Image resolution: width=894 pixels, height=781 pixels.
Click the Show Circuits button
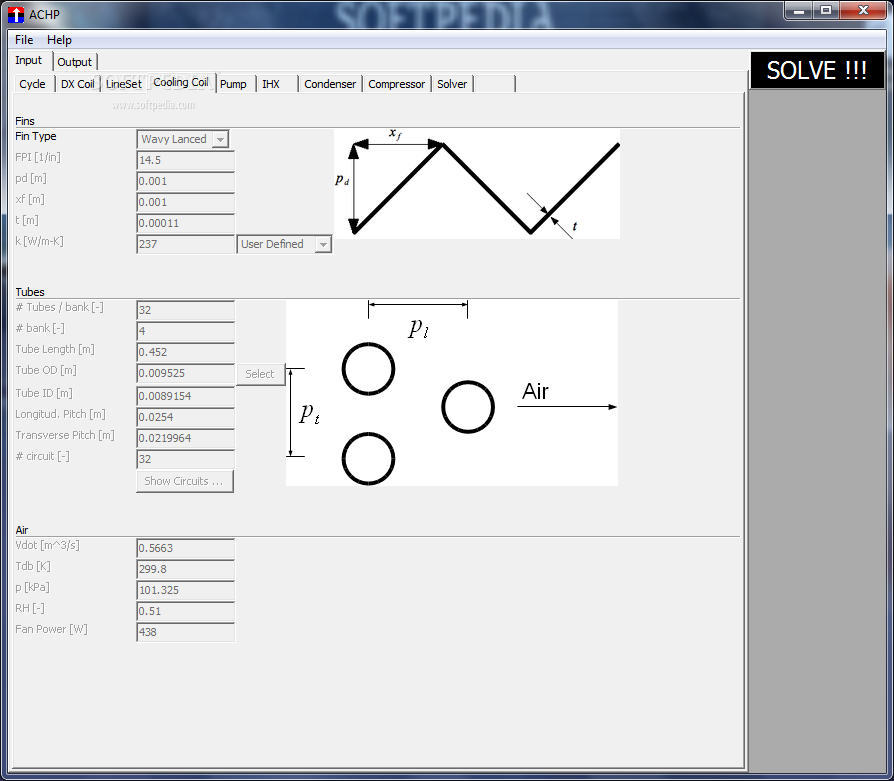point(185,482)
